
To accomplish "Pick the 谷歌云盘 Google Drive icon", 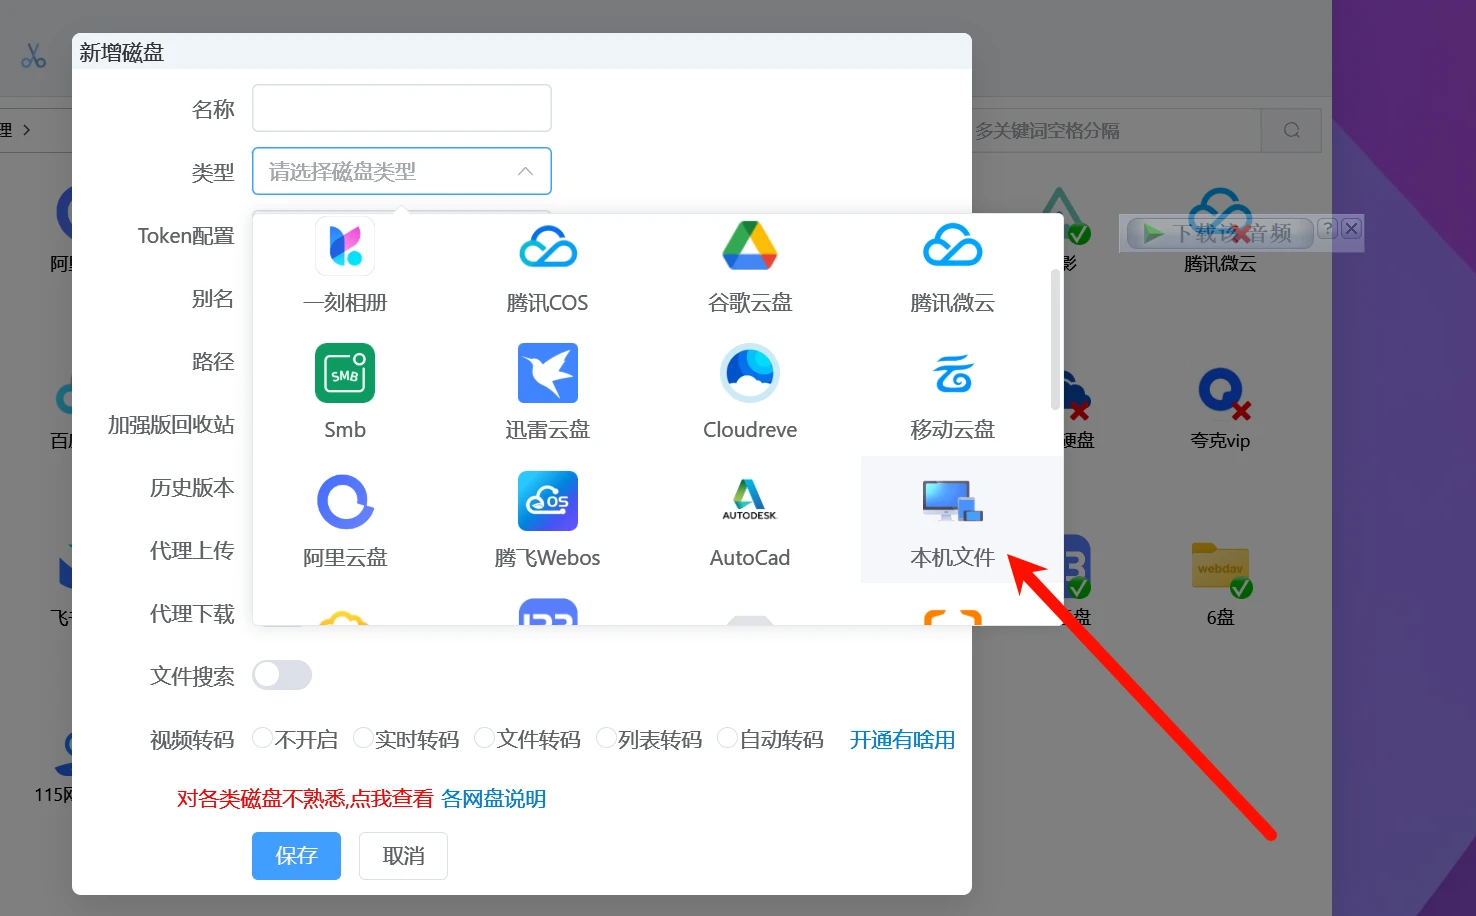I will pos(750,247).
